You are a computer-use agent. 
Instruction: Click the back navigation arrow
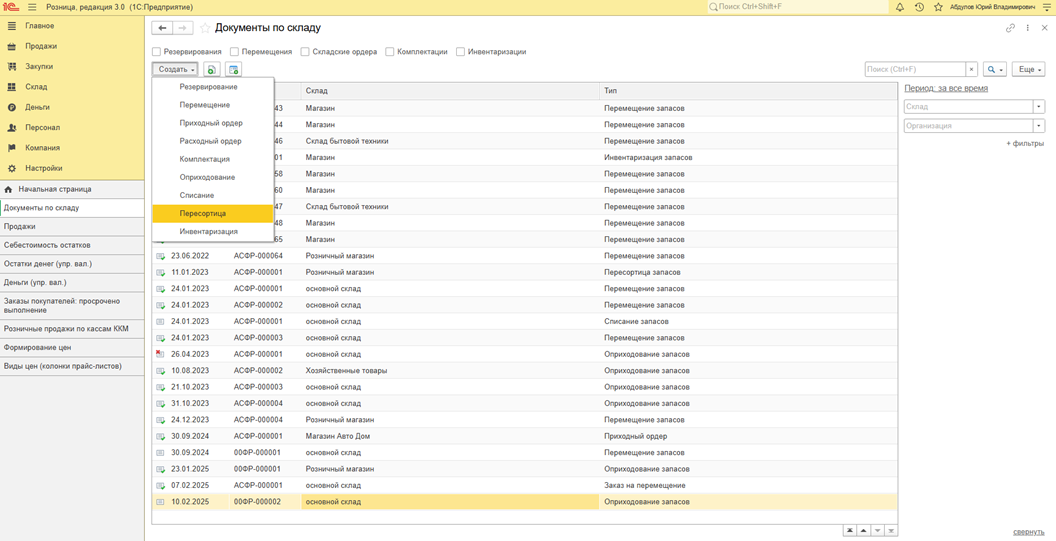pos(162,28)
